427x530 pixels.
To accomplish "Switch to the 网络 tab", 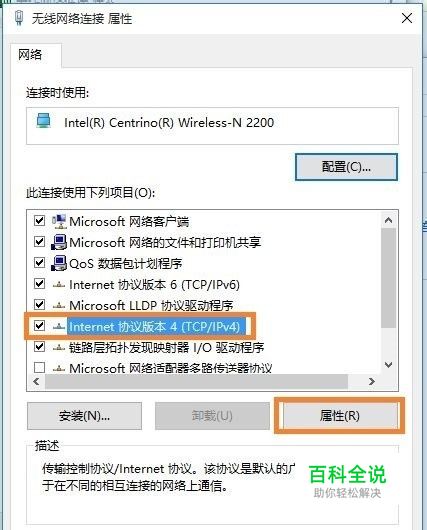I will (30, 55).
